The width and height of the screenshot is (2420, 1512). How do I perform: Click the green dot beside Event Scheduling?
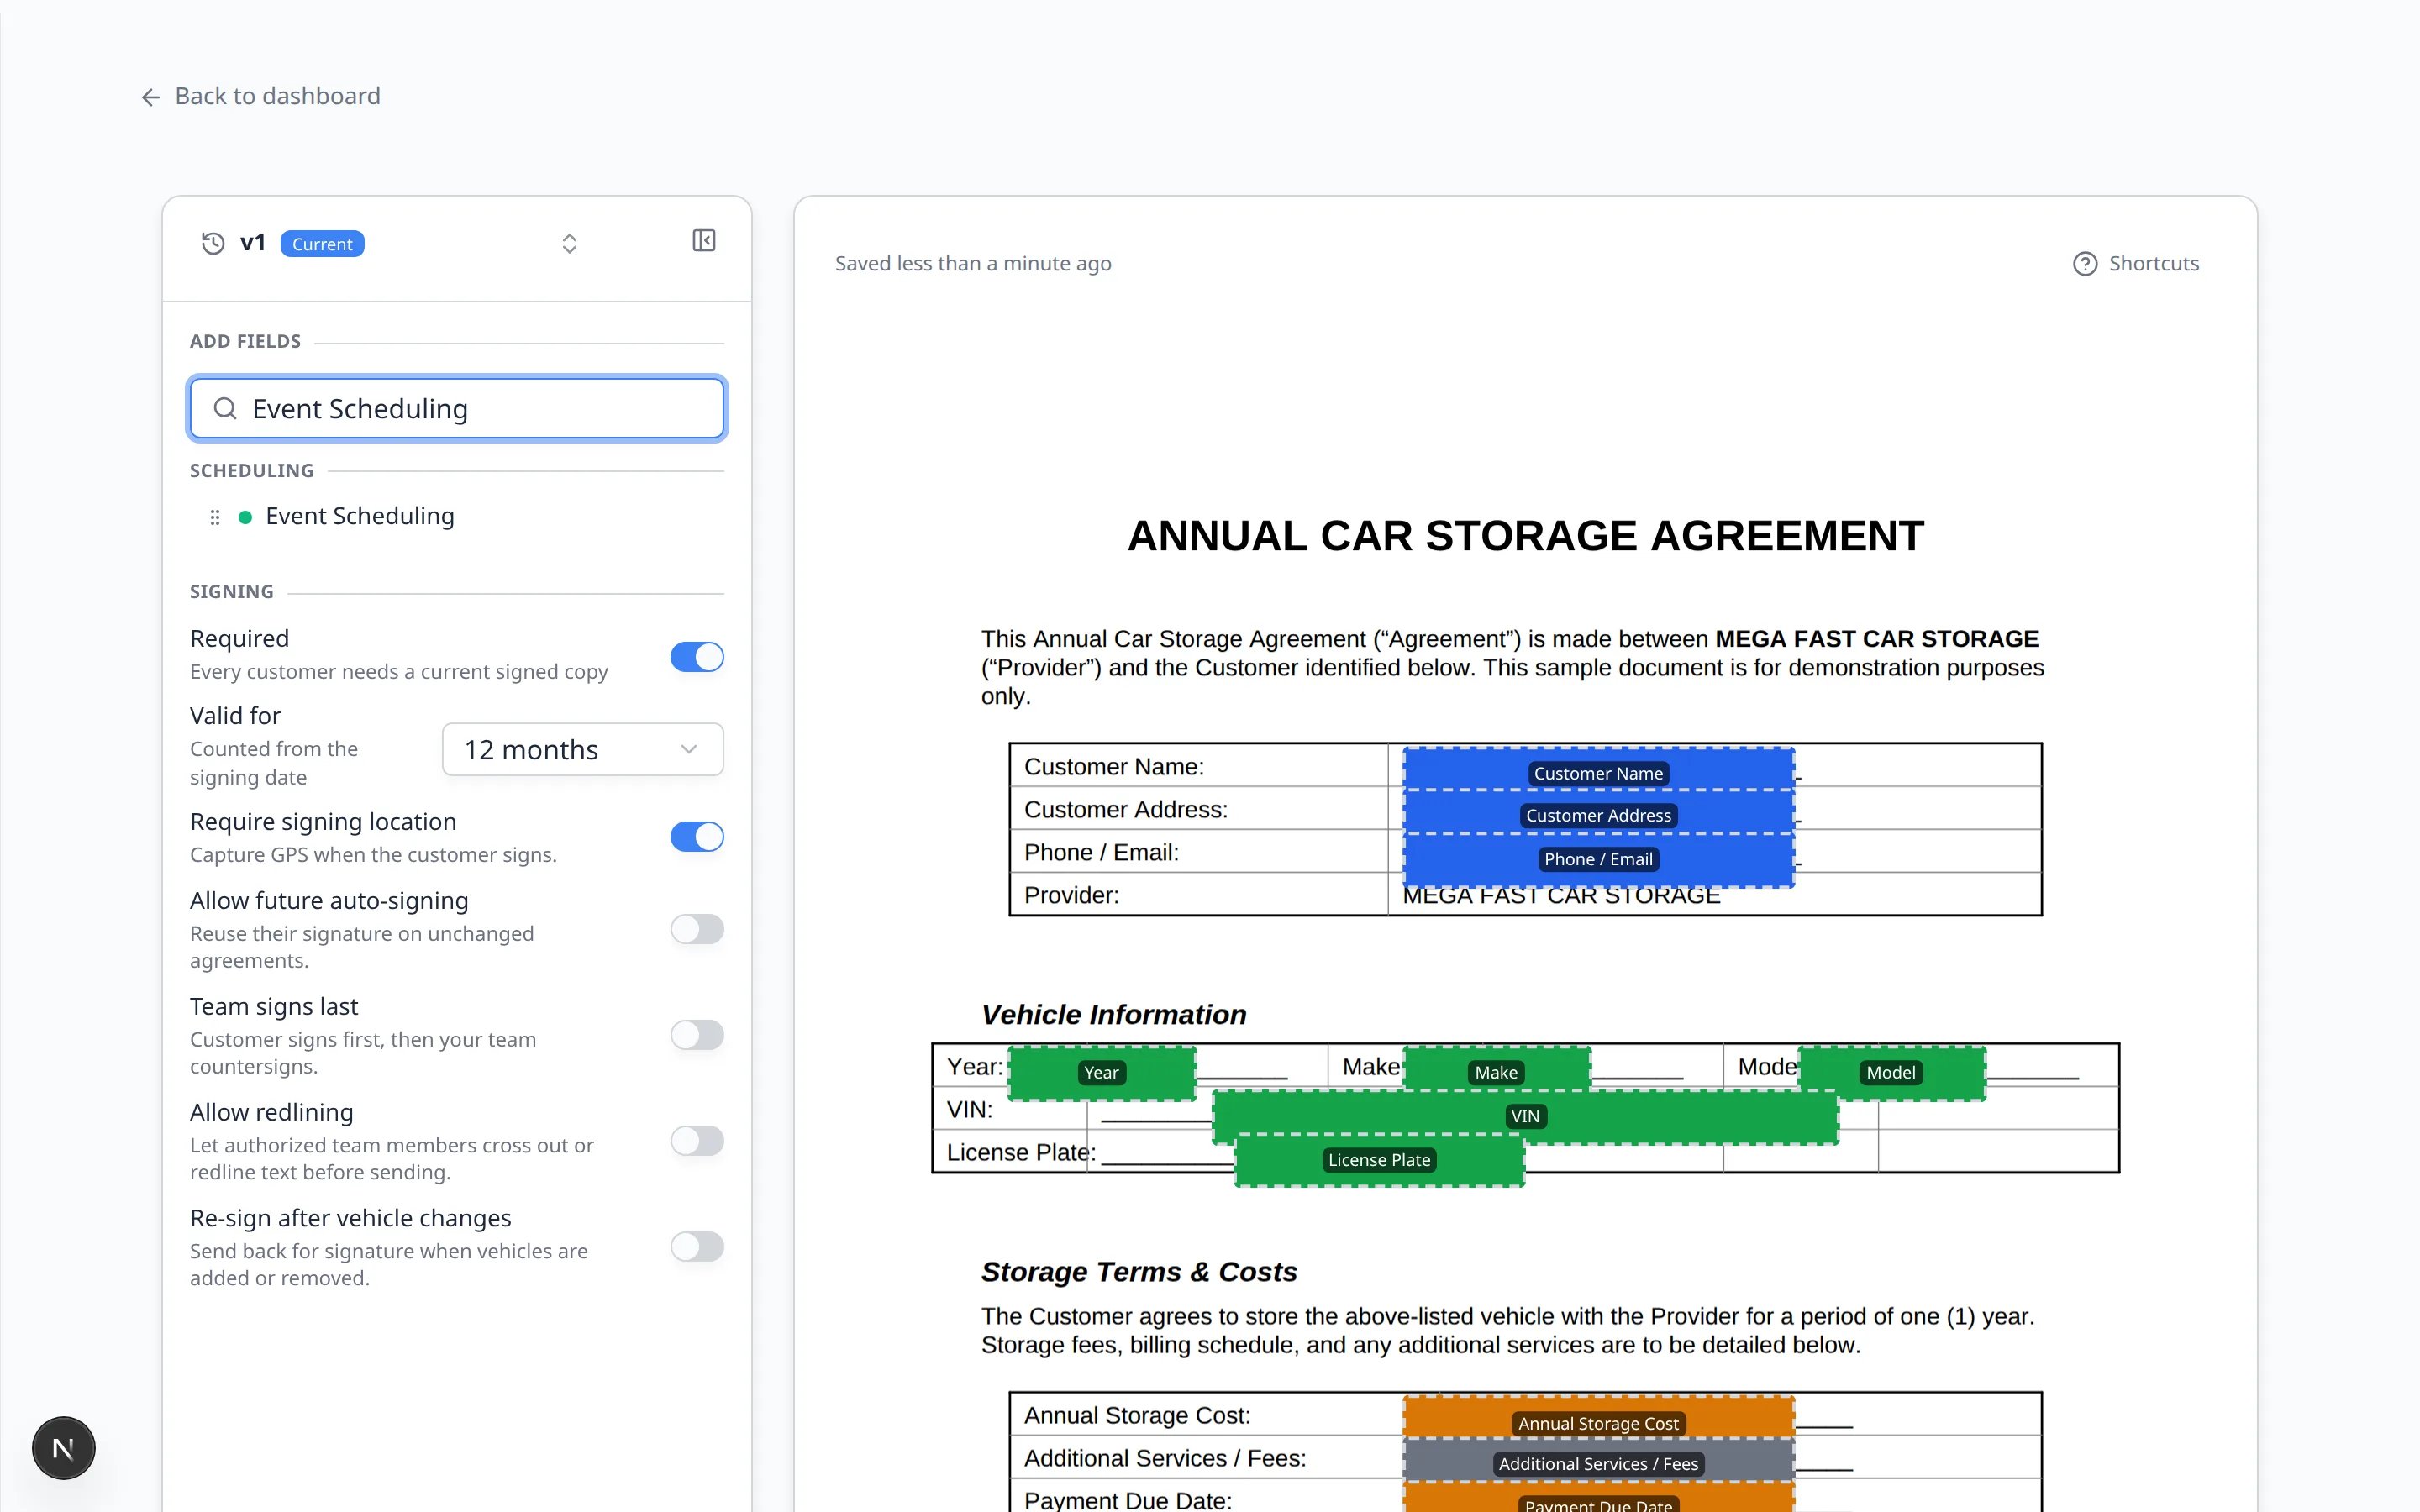[x=245, y=517]
